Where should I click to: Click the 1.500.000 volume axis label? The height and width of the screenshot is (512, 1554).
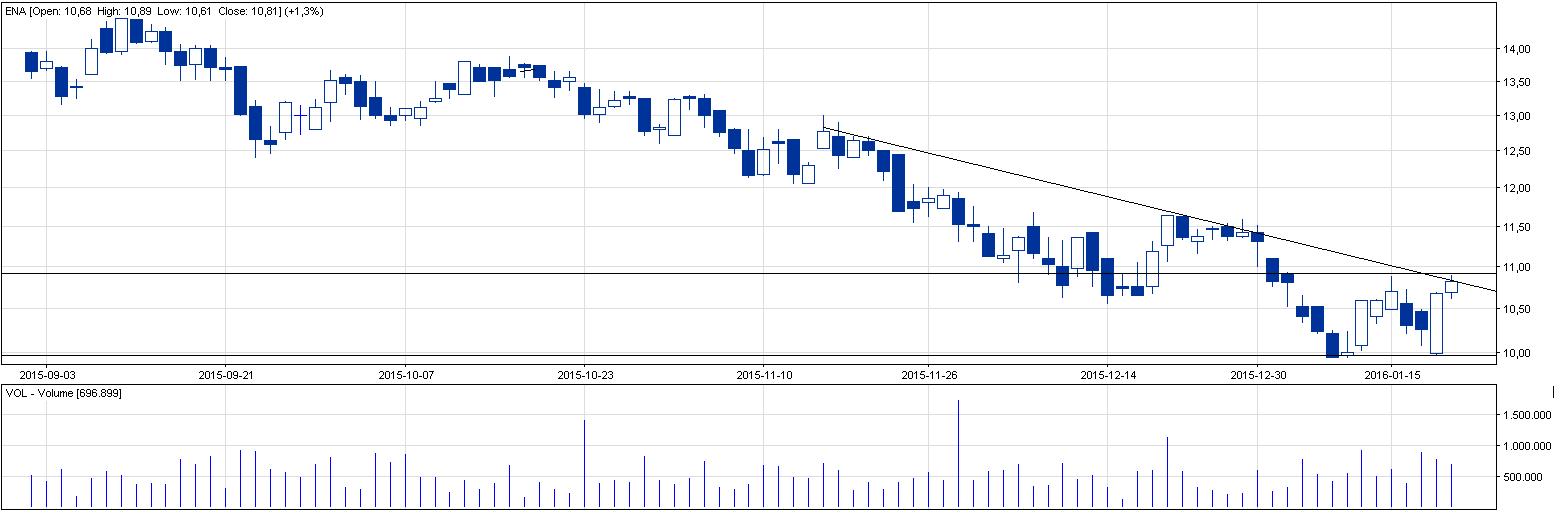point(1525,414)
